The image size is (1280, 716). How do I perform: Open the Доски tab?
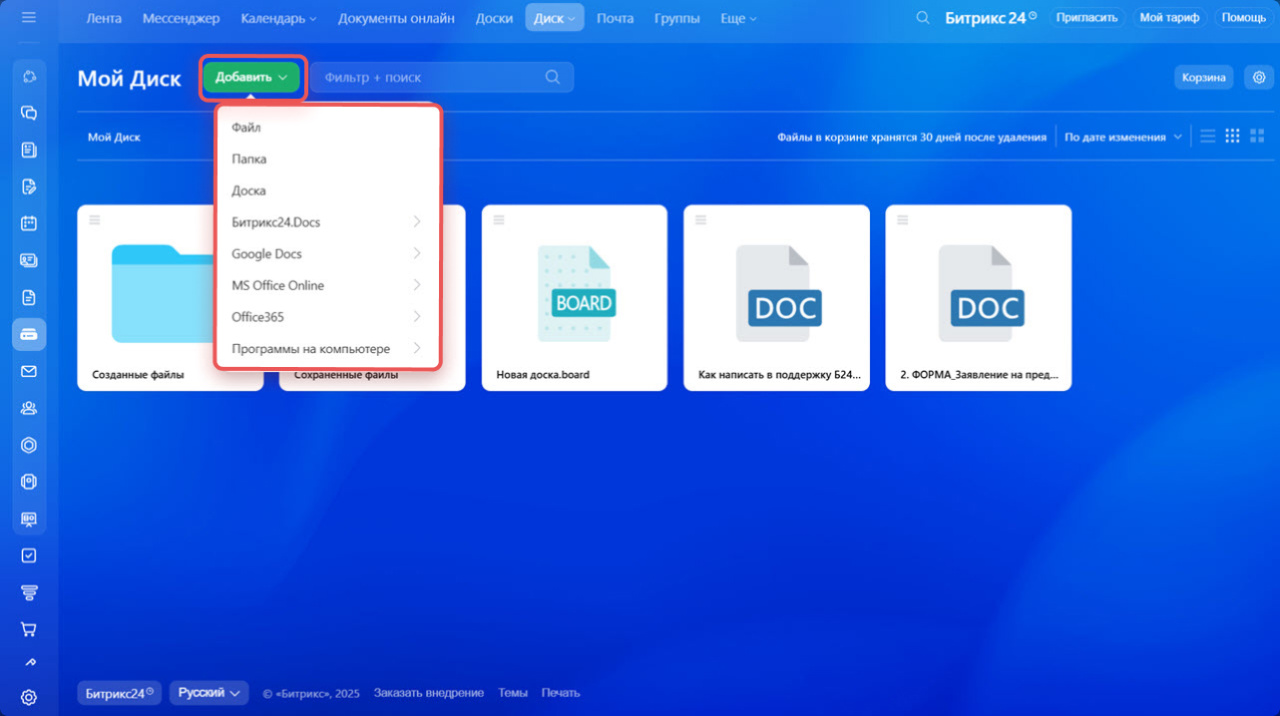(494, 18)
